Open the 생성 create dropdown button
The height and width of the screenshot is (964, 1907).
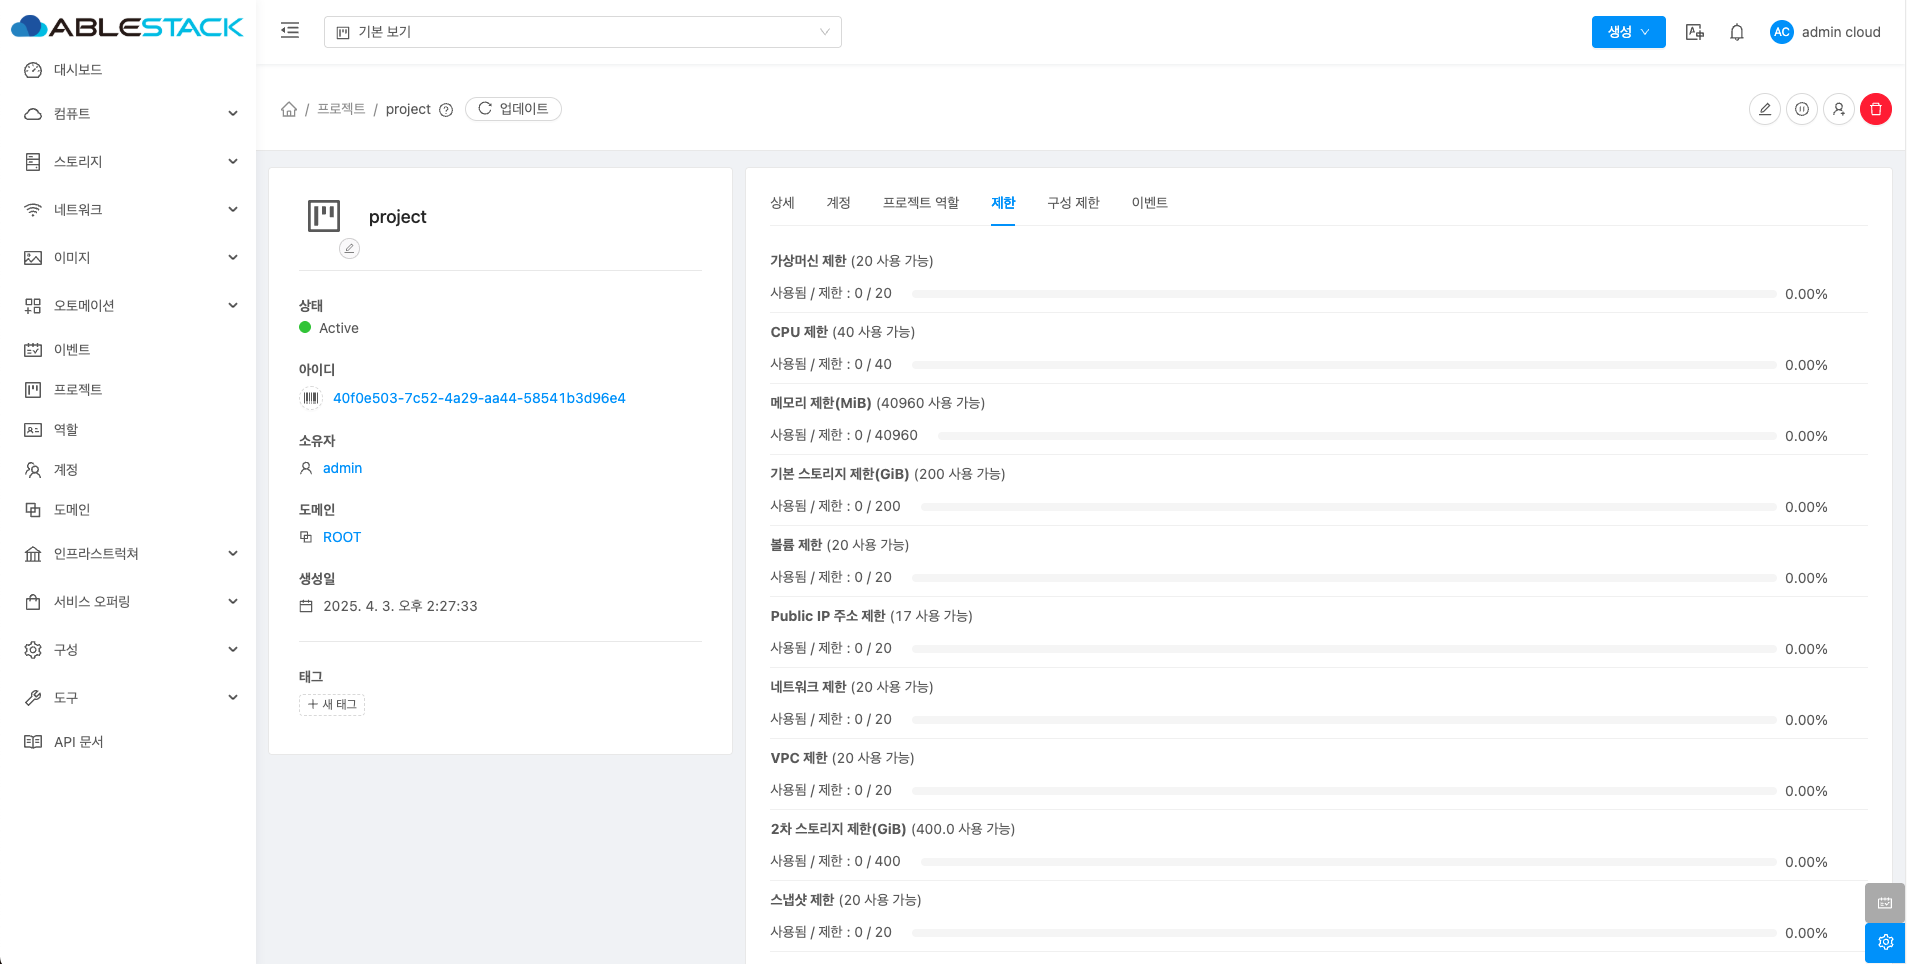pos(1628,32)
